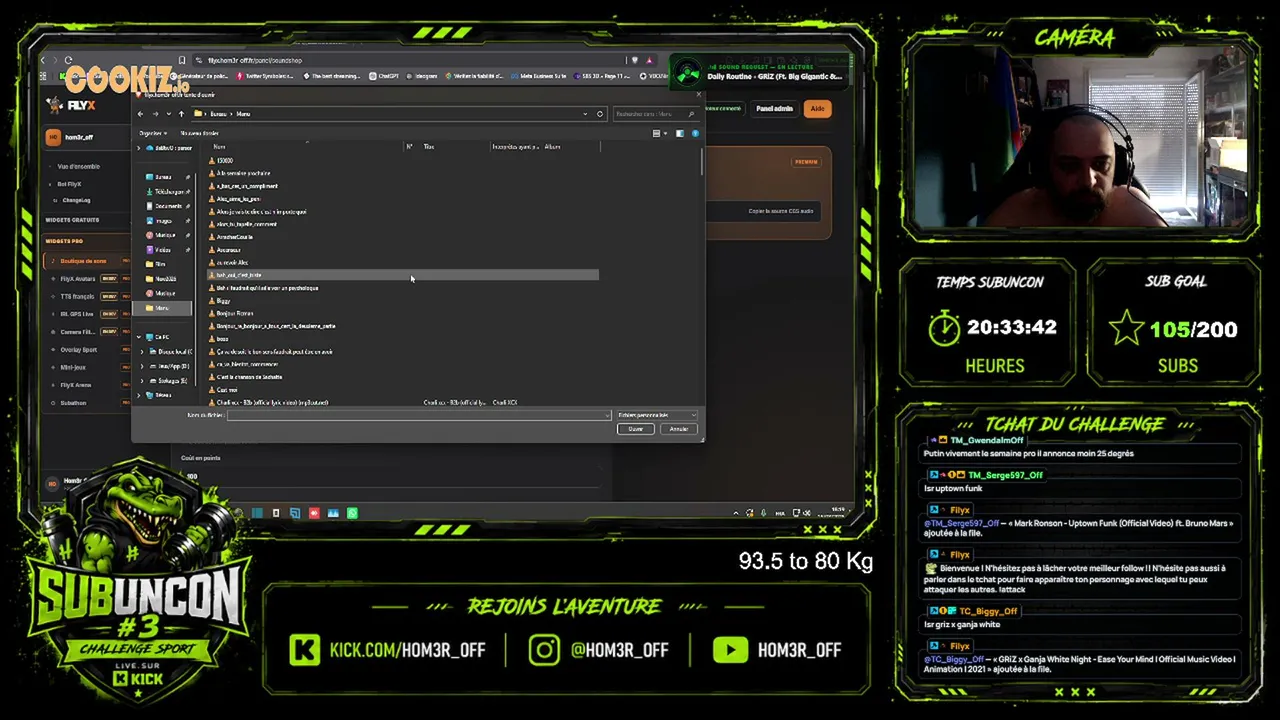Viewport: 1280px width, 720px height.
Task: Expand the Réseau tree node
Action: pyautogui.click(x=139, y=395)
